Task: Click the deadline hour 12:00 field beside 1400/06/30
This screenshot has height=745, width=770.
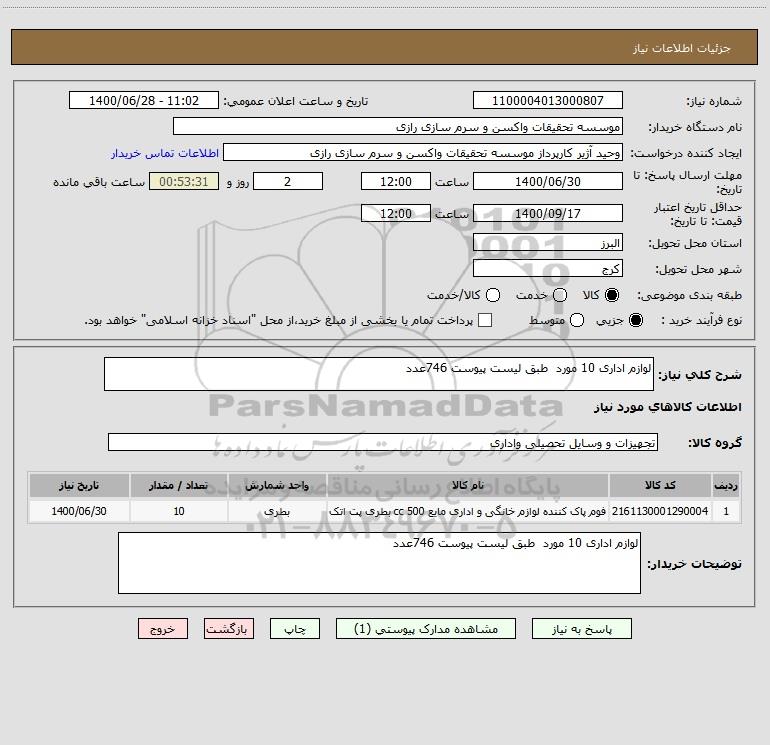Action: 396,181
